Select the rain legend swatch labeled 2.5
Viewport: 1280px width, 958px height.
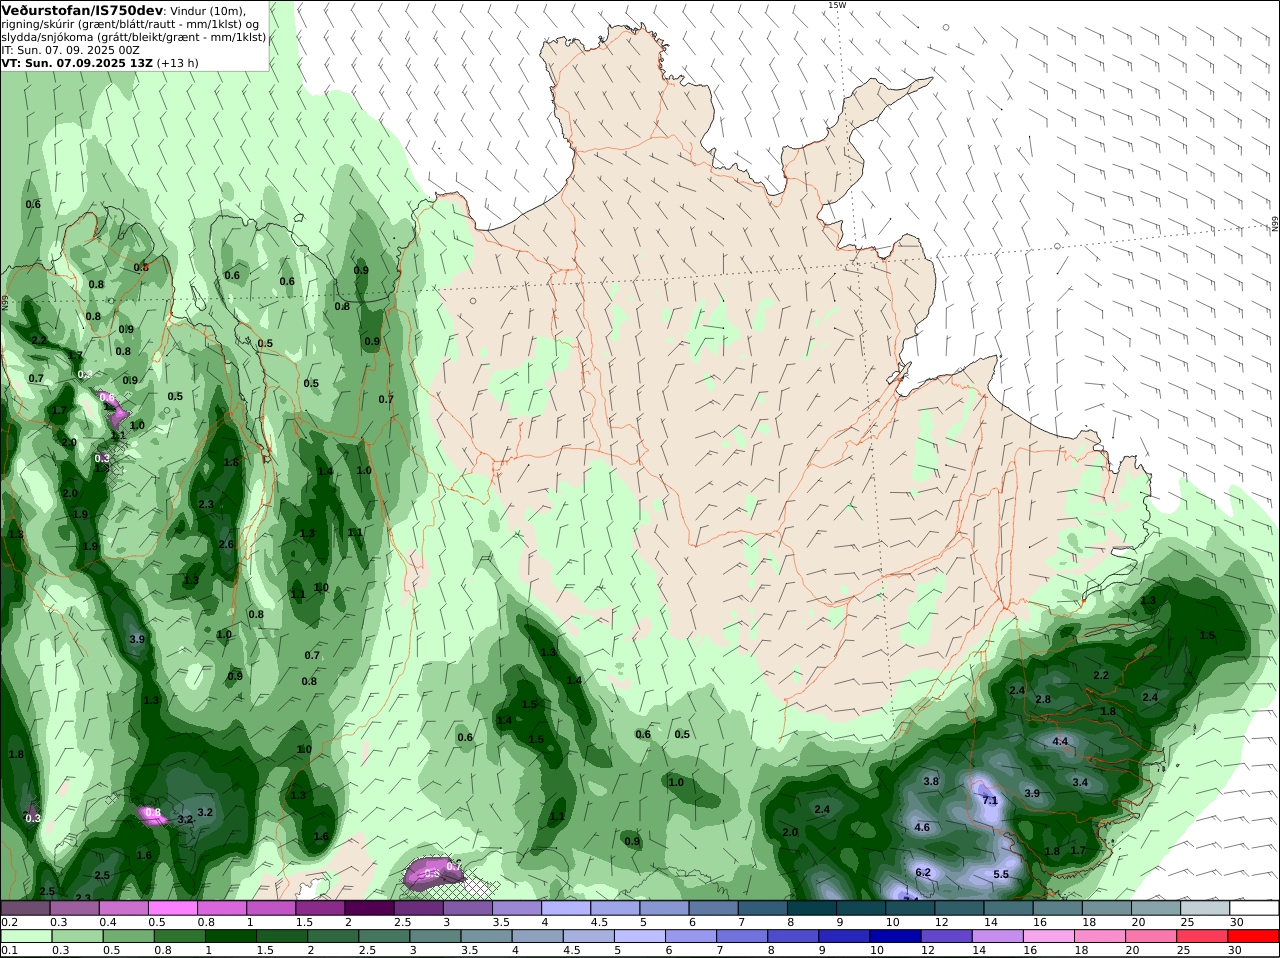[383, 936]
